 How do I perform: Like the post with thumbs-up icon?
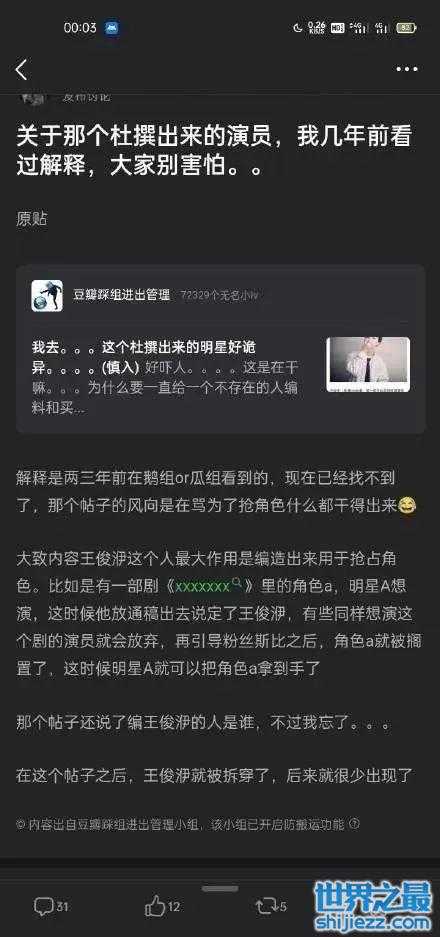point(162,907)
